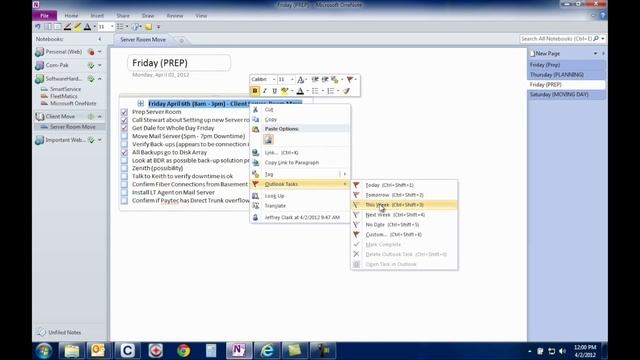Viewport: 640px width, 360px height.
Task: Click font color icon in mini toolbar
Action: point(300,91)
